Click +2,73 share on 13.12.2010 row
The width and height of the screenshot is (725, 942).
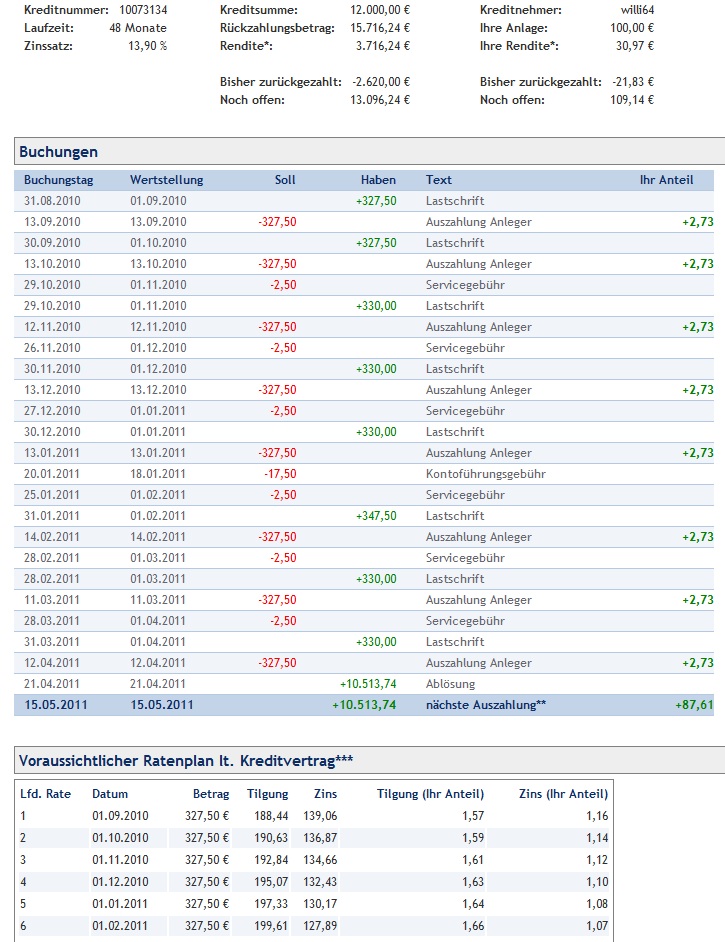pos(697,390)
